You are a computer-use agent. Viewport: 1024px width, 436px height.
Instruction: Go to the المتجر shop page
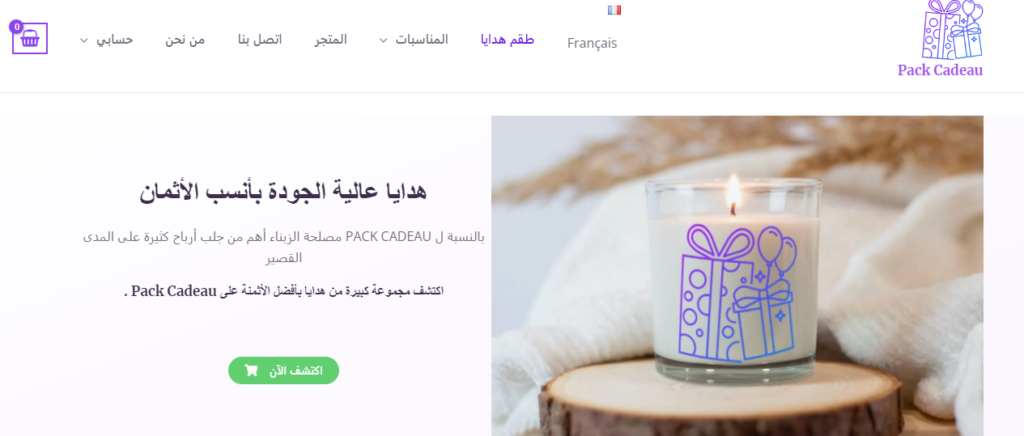[331, 40]
